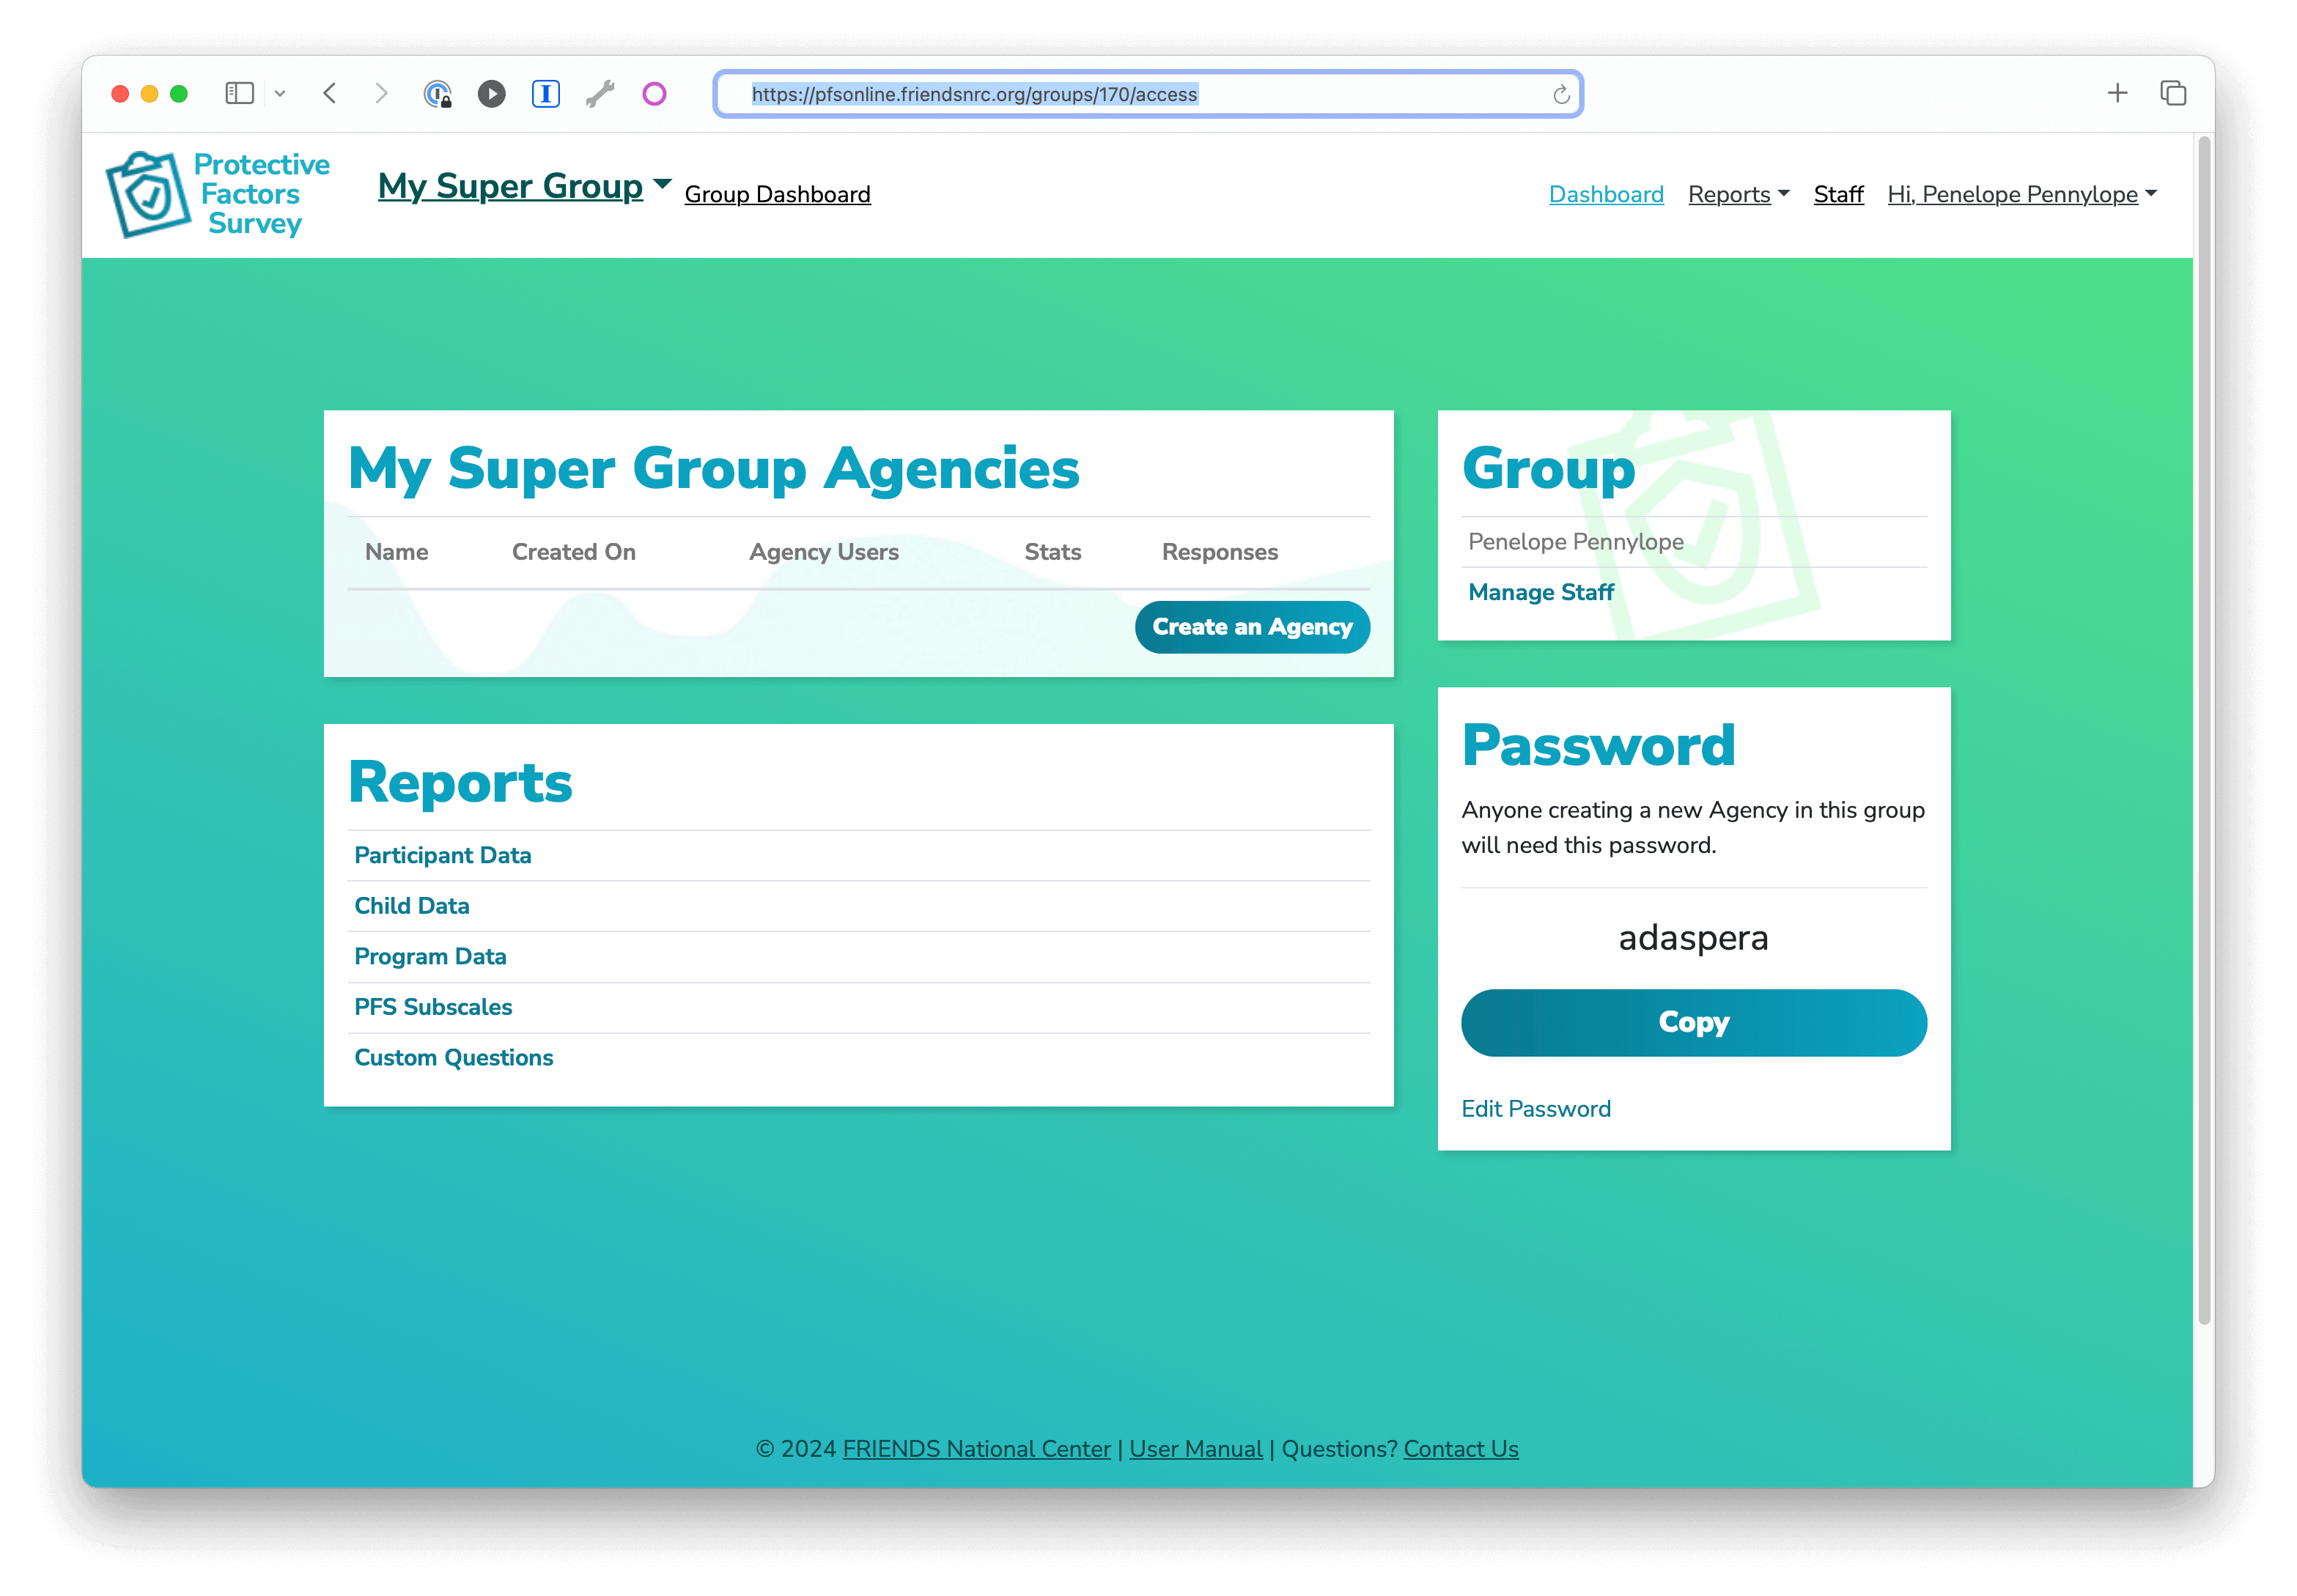2297x1596 pixels.
Task: Open the Staff nav link
Action: pos(1838,194)
